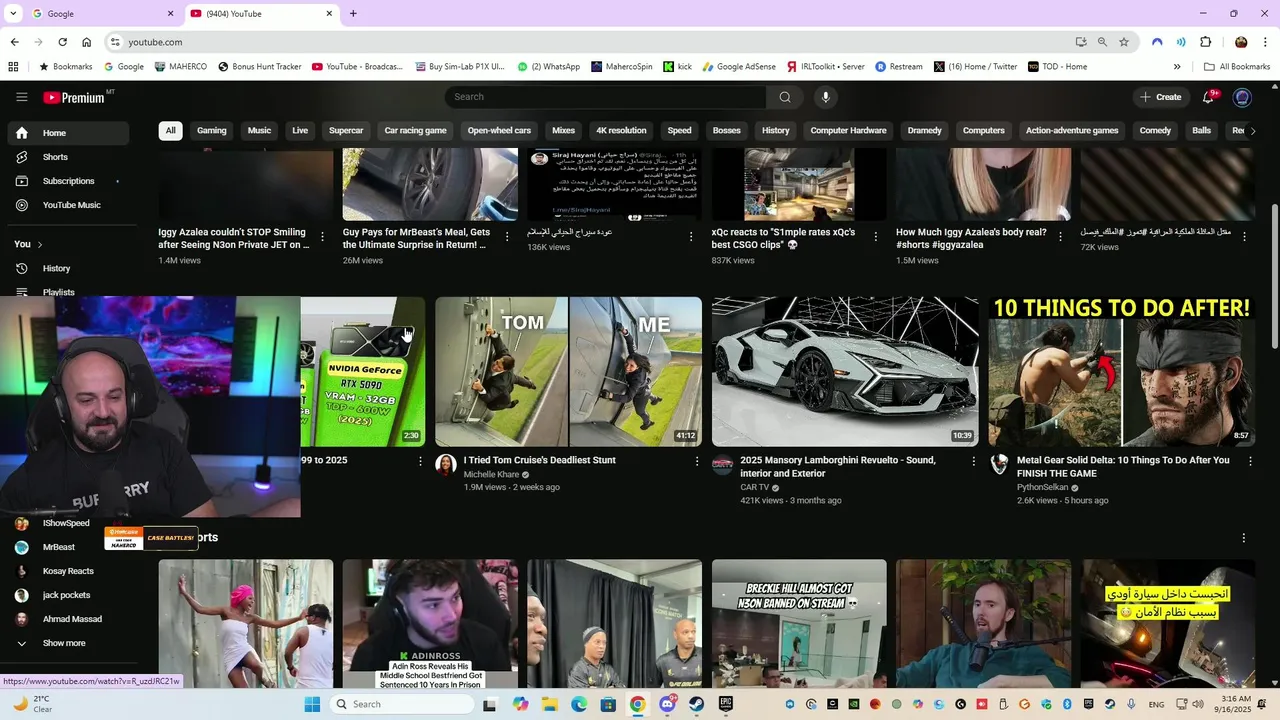Open All Bookmarks folder
This screenshot has width=1280, height=720.
click(x=1237, y=67)
